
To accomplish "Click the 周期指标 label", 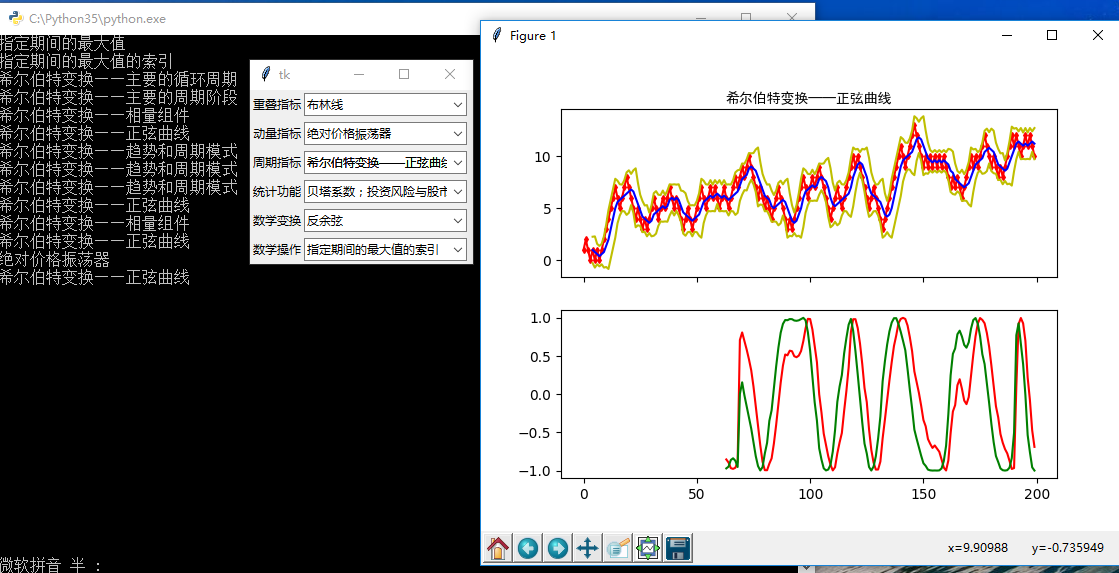I will [x=277, y=162].
